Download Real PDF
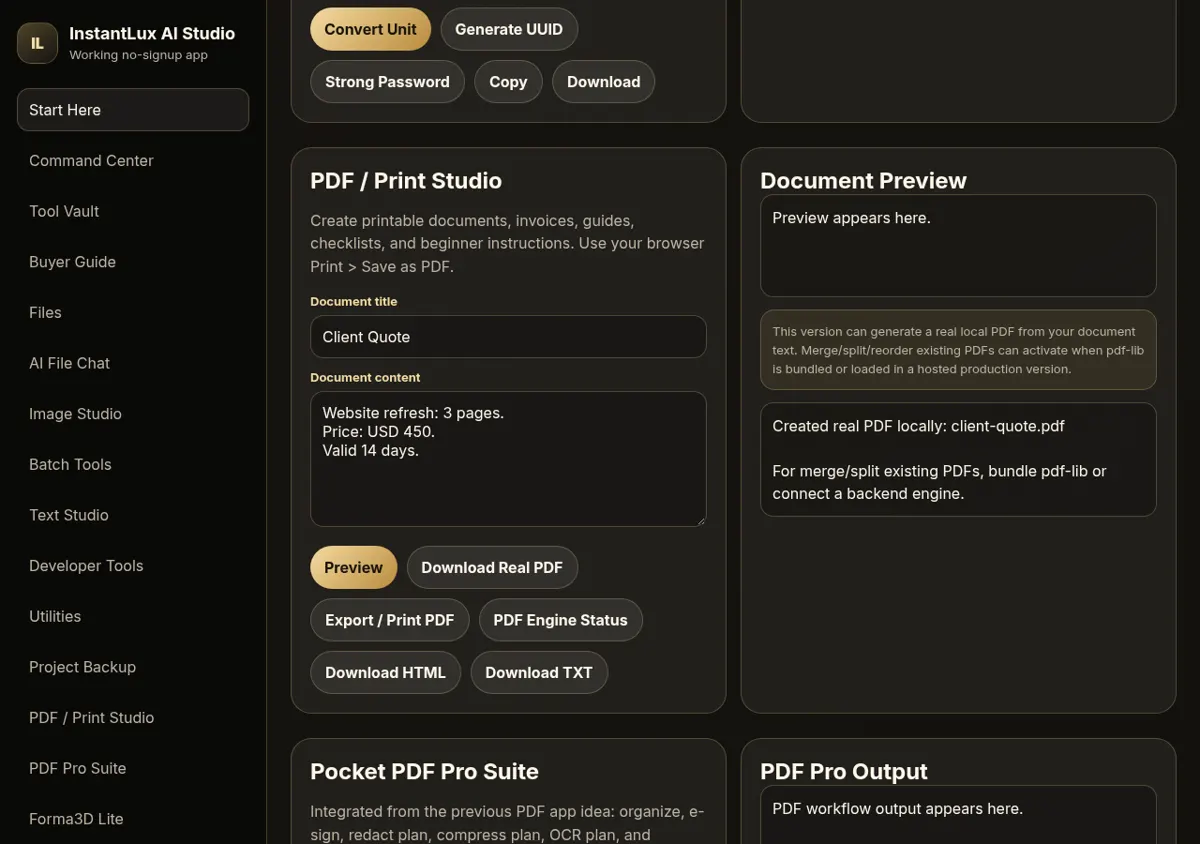This screenshot has width=1200, height=844. coord(492,568)
